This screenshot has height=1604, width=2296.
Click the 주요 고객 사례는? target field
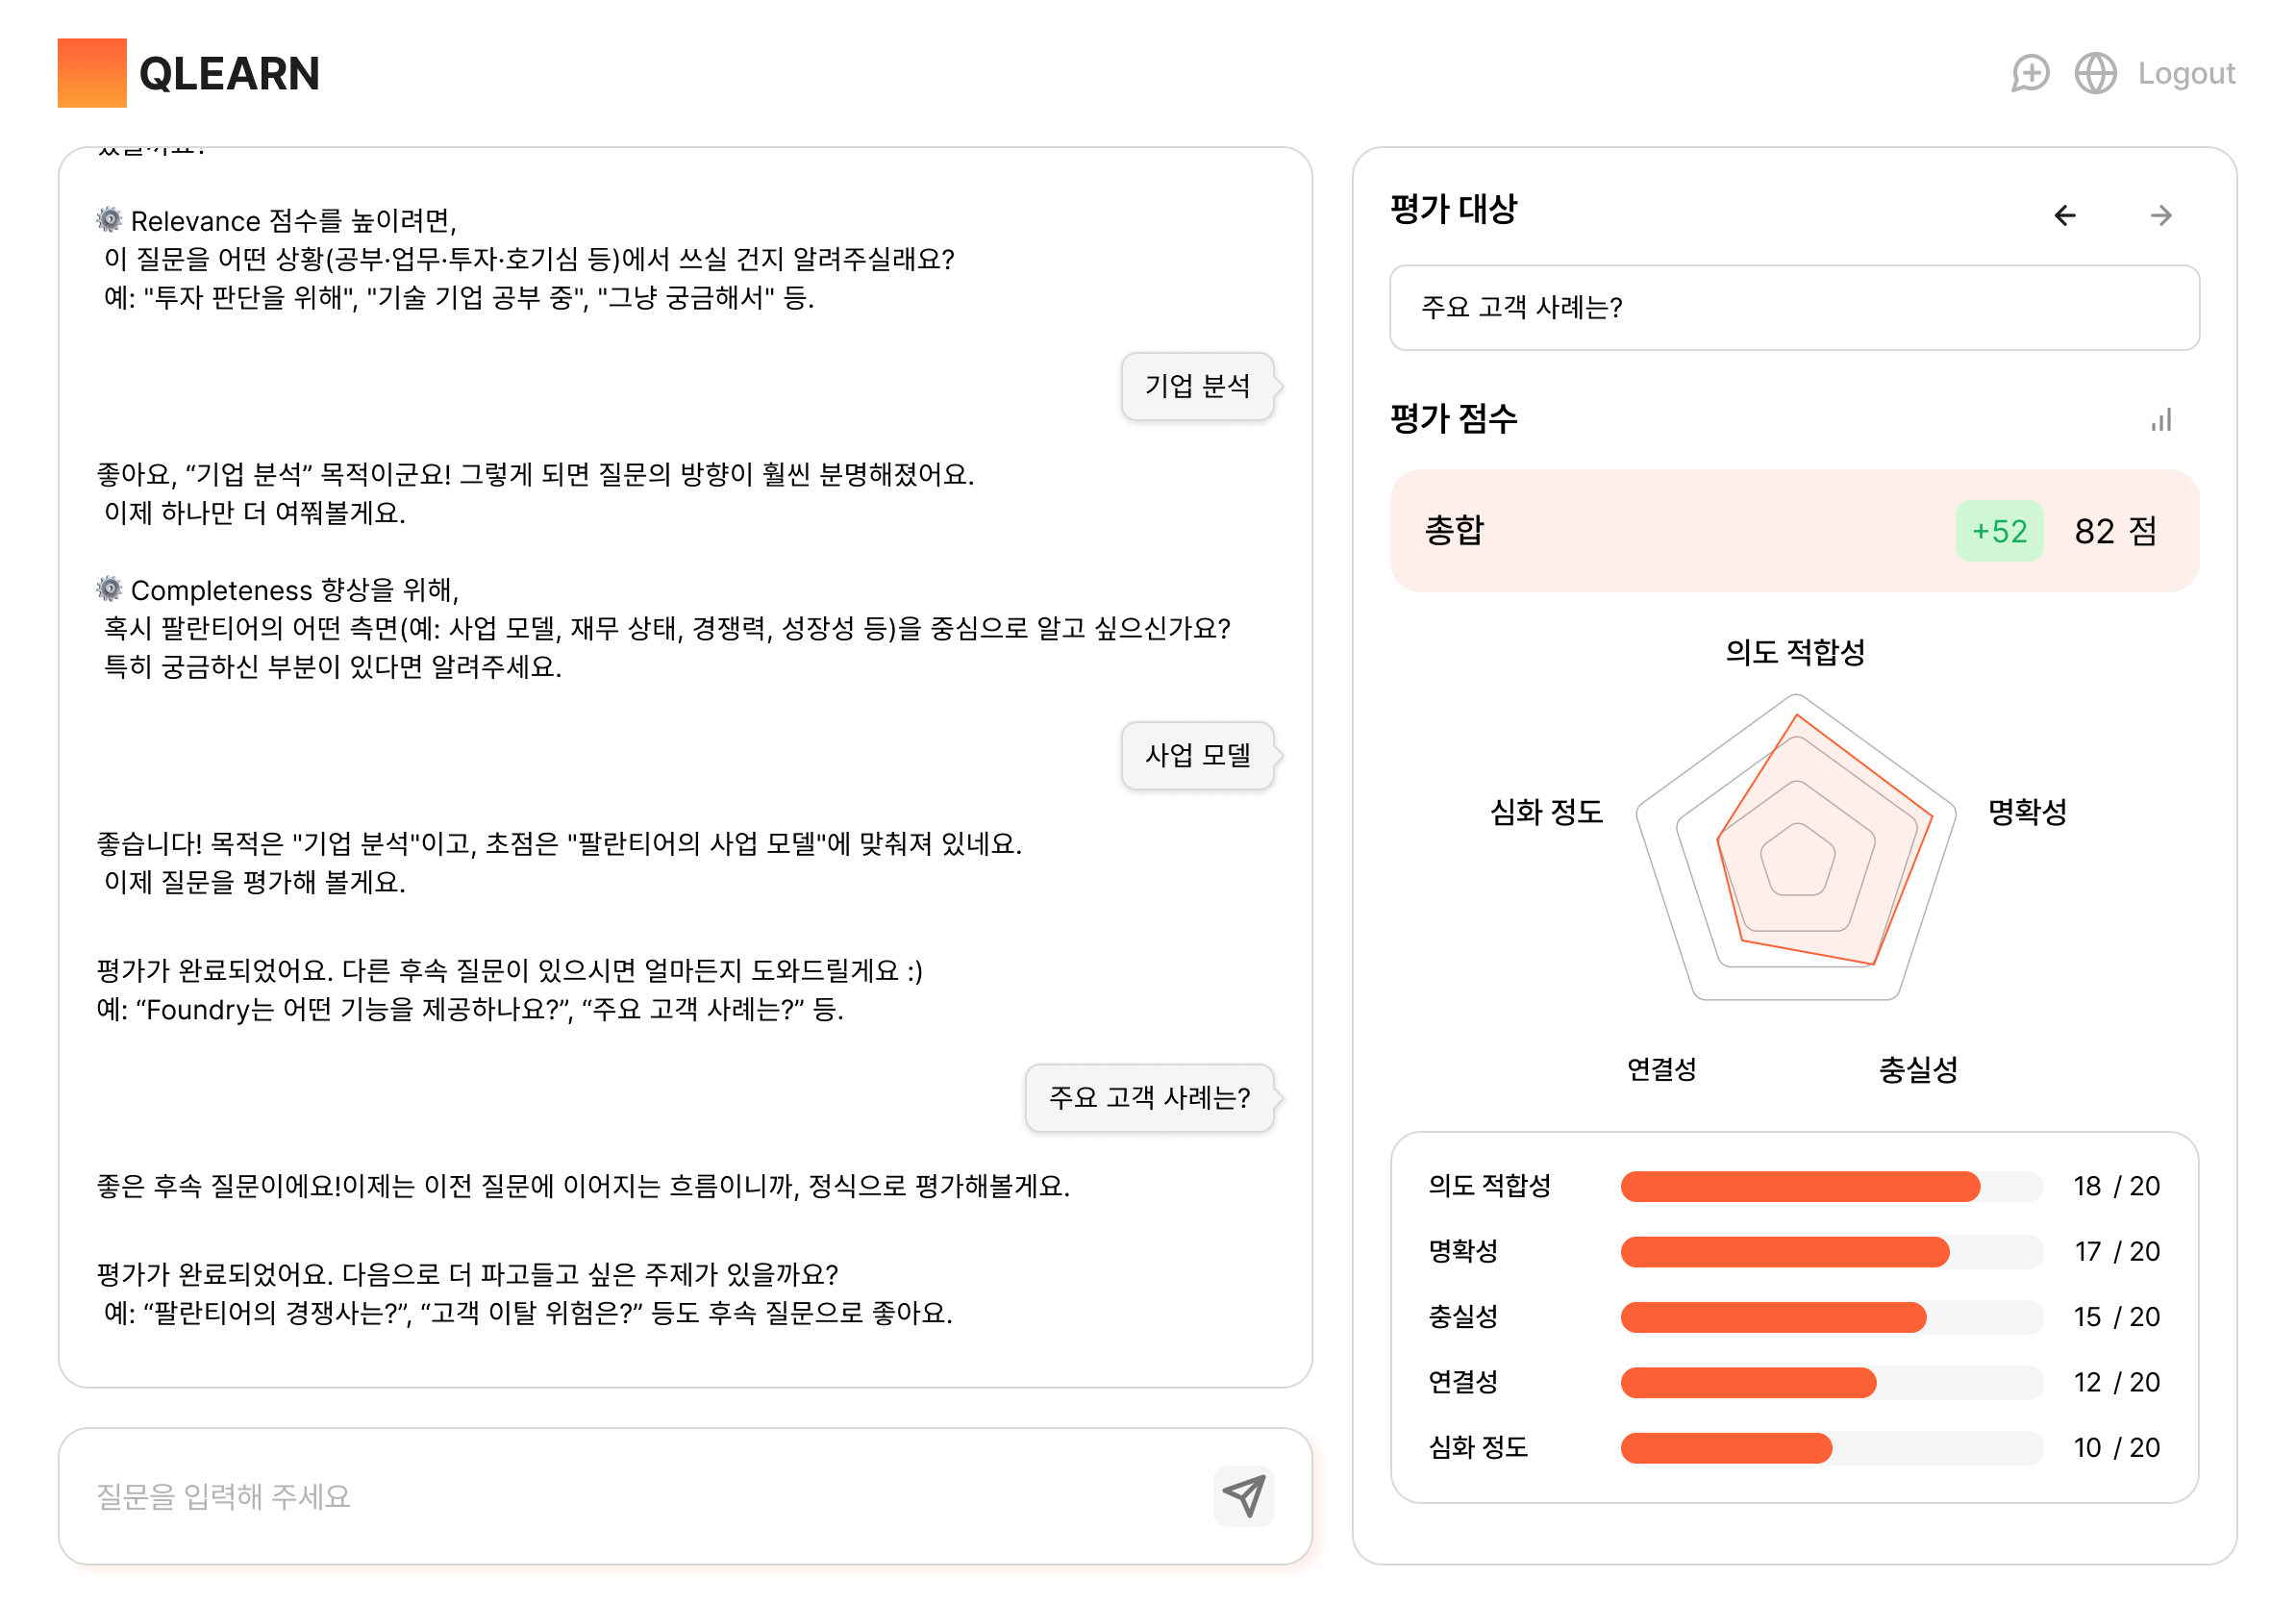click(1794, 308)
